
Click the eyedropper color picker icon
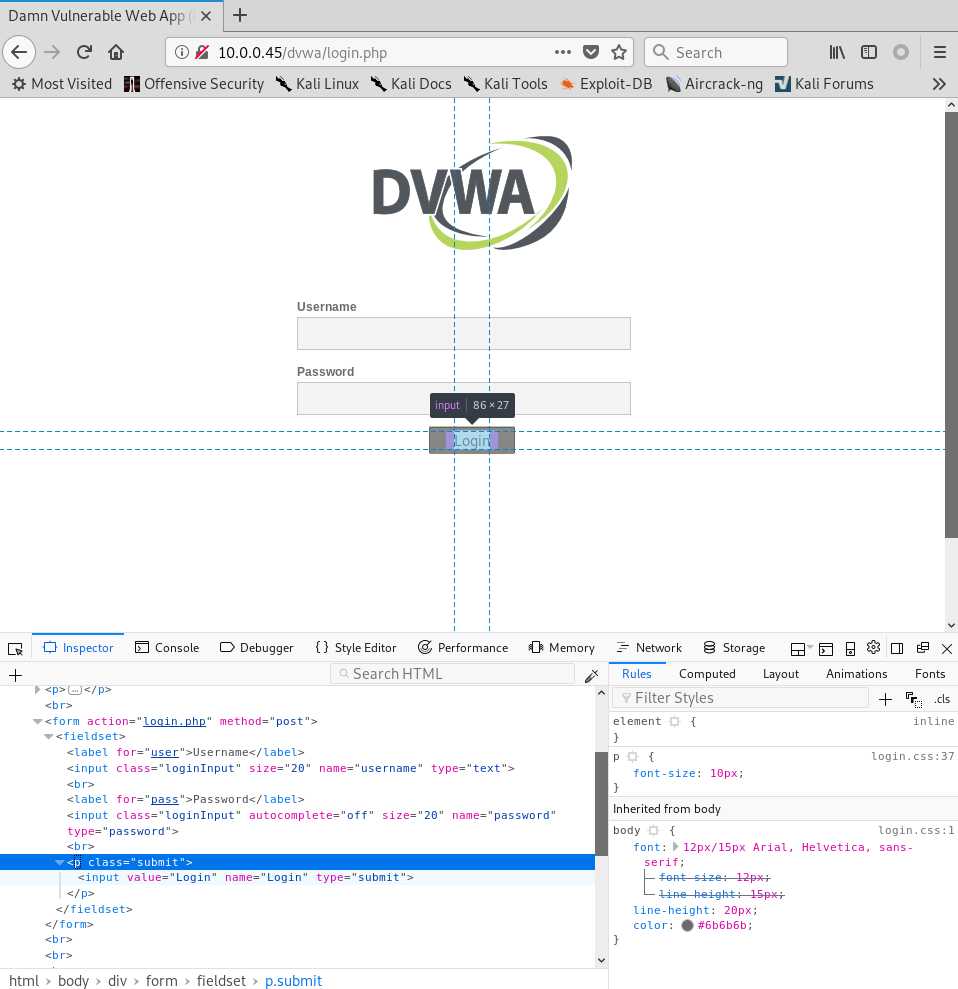592,676
